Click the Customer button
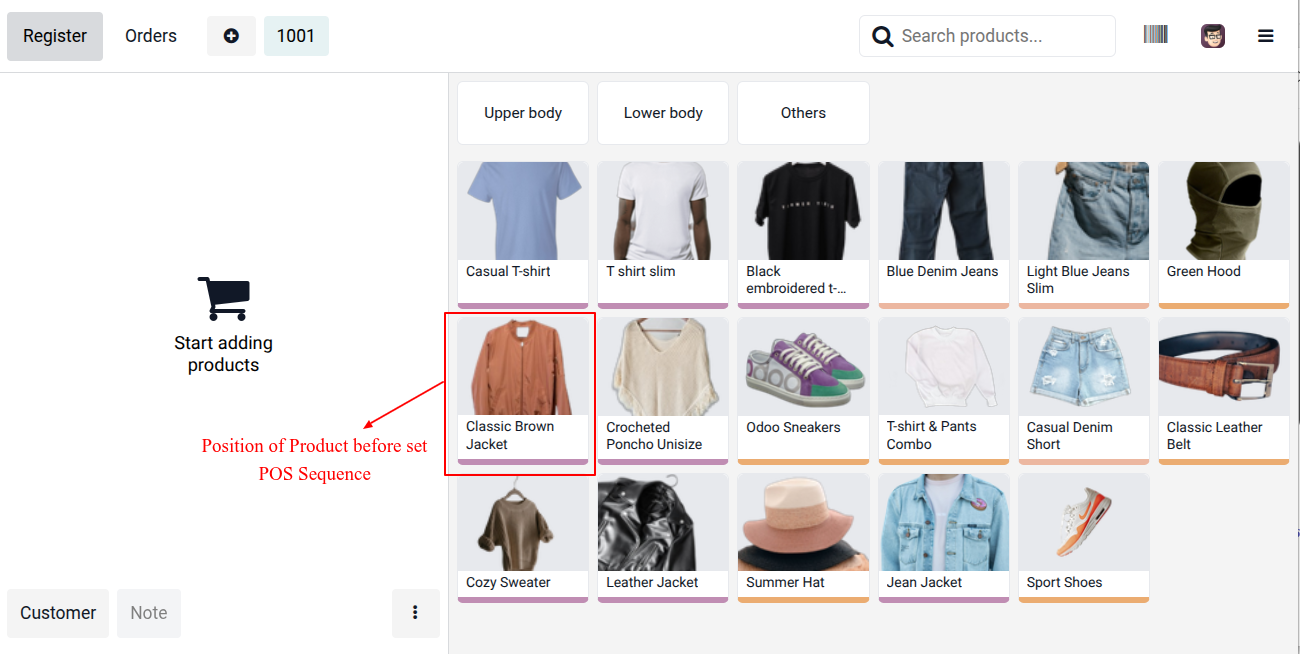The height and width of the screenshot is (654, 1300). point(58,613)
